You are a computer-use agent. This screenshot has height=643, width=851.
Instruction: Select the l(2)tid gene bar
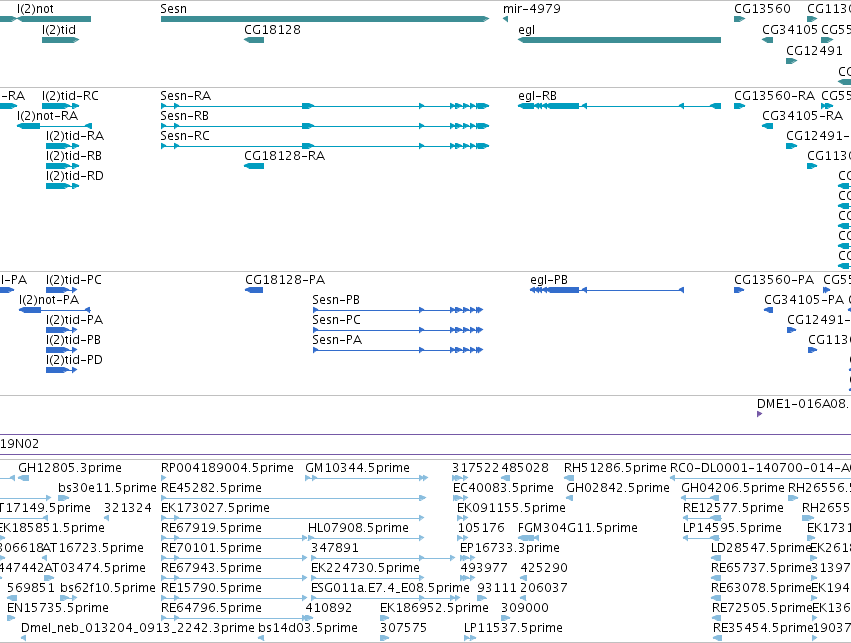pyautogui.click(x=60, y=40)
